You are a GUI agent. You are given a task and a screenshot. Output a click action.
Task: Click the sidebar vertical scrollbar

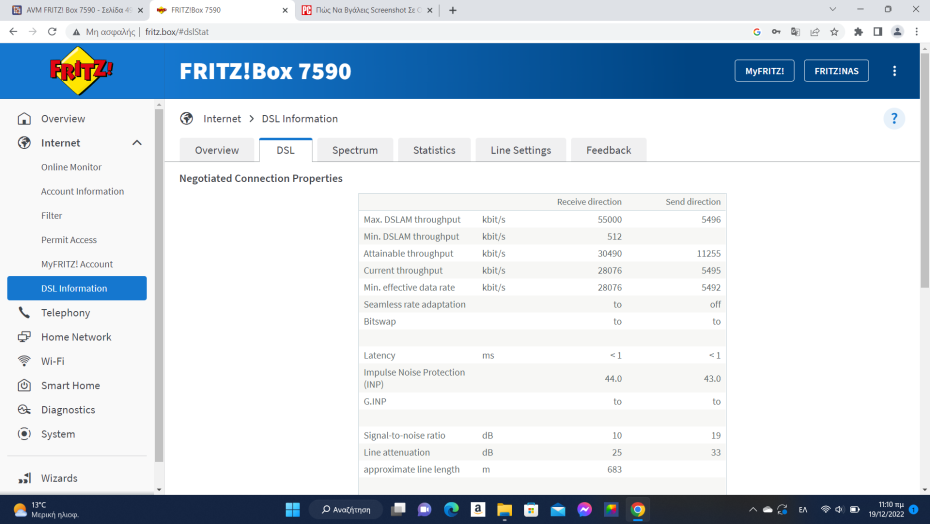pos(158,285)
